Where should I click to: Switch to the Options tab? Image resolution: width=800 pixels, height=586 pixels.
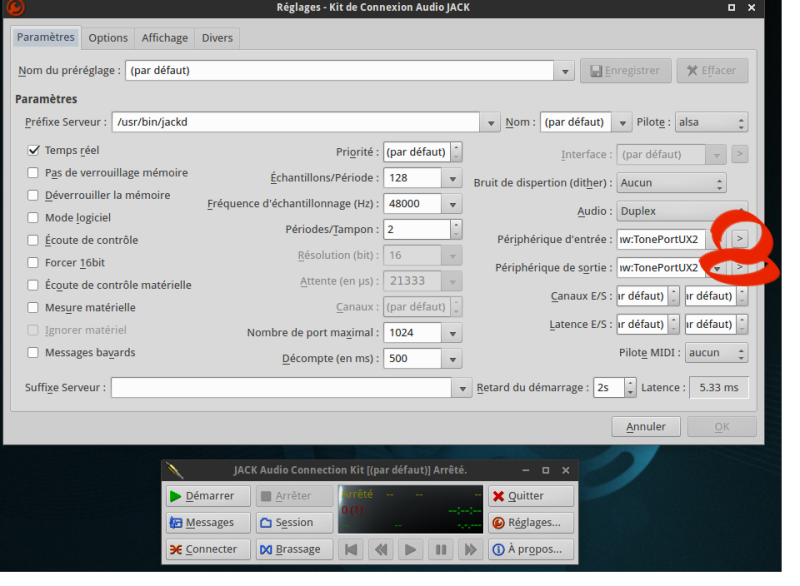108,38
